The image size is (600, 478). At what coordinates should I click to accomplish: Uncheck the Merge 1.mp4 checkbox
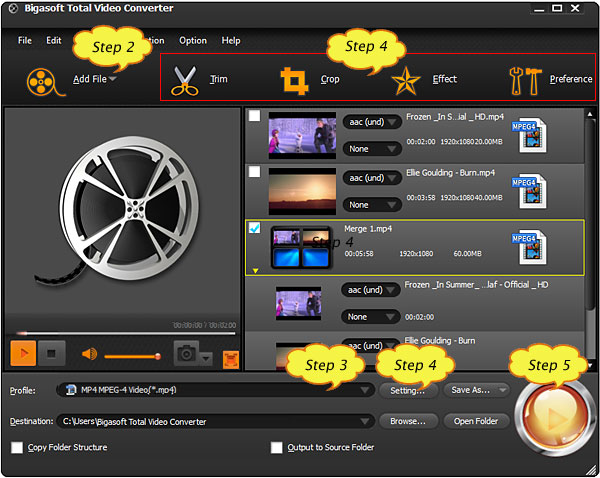(254, 228)
